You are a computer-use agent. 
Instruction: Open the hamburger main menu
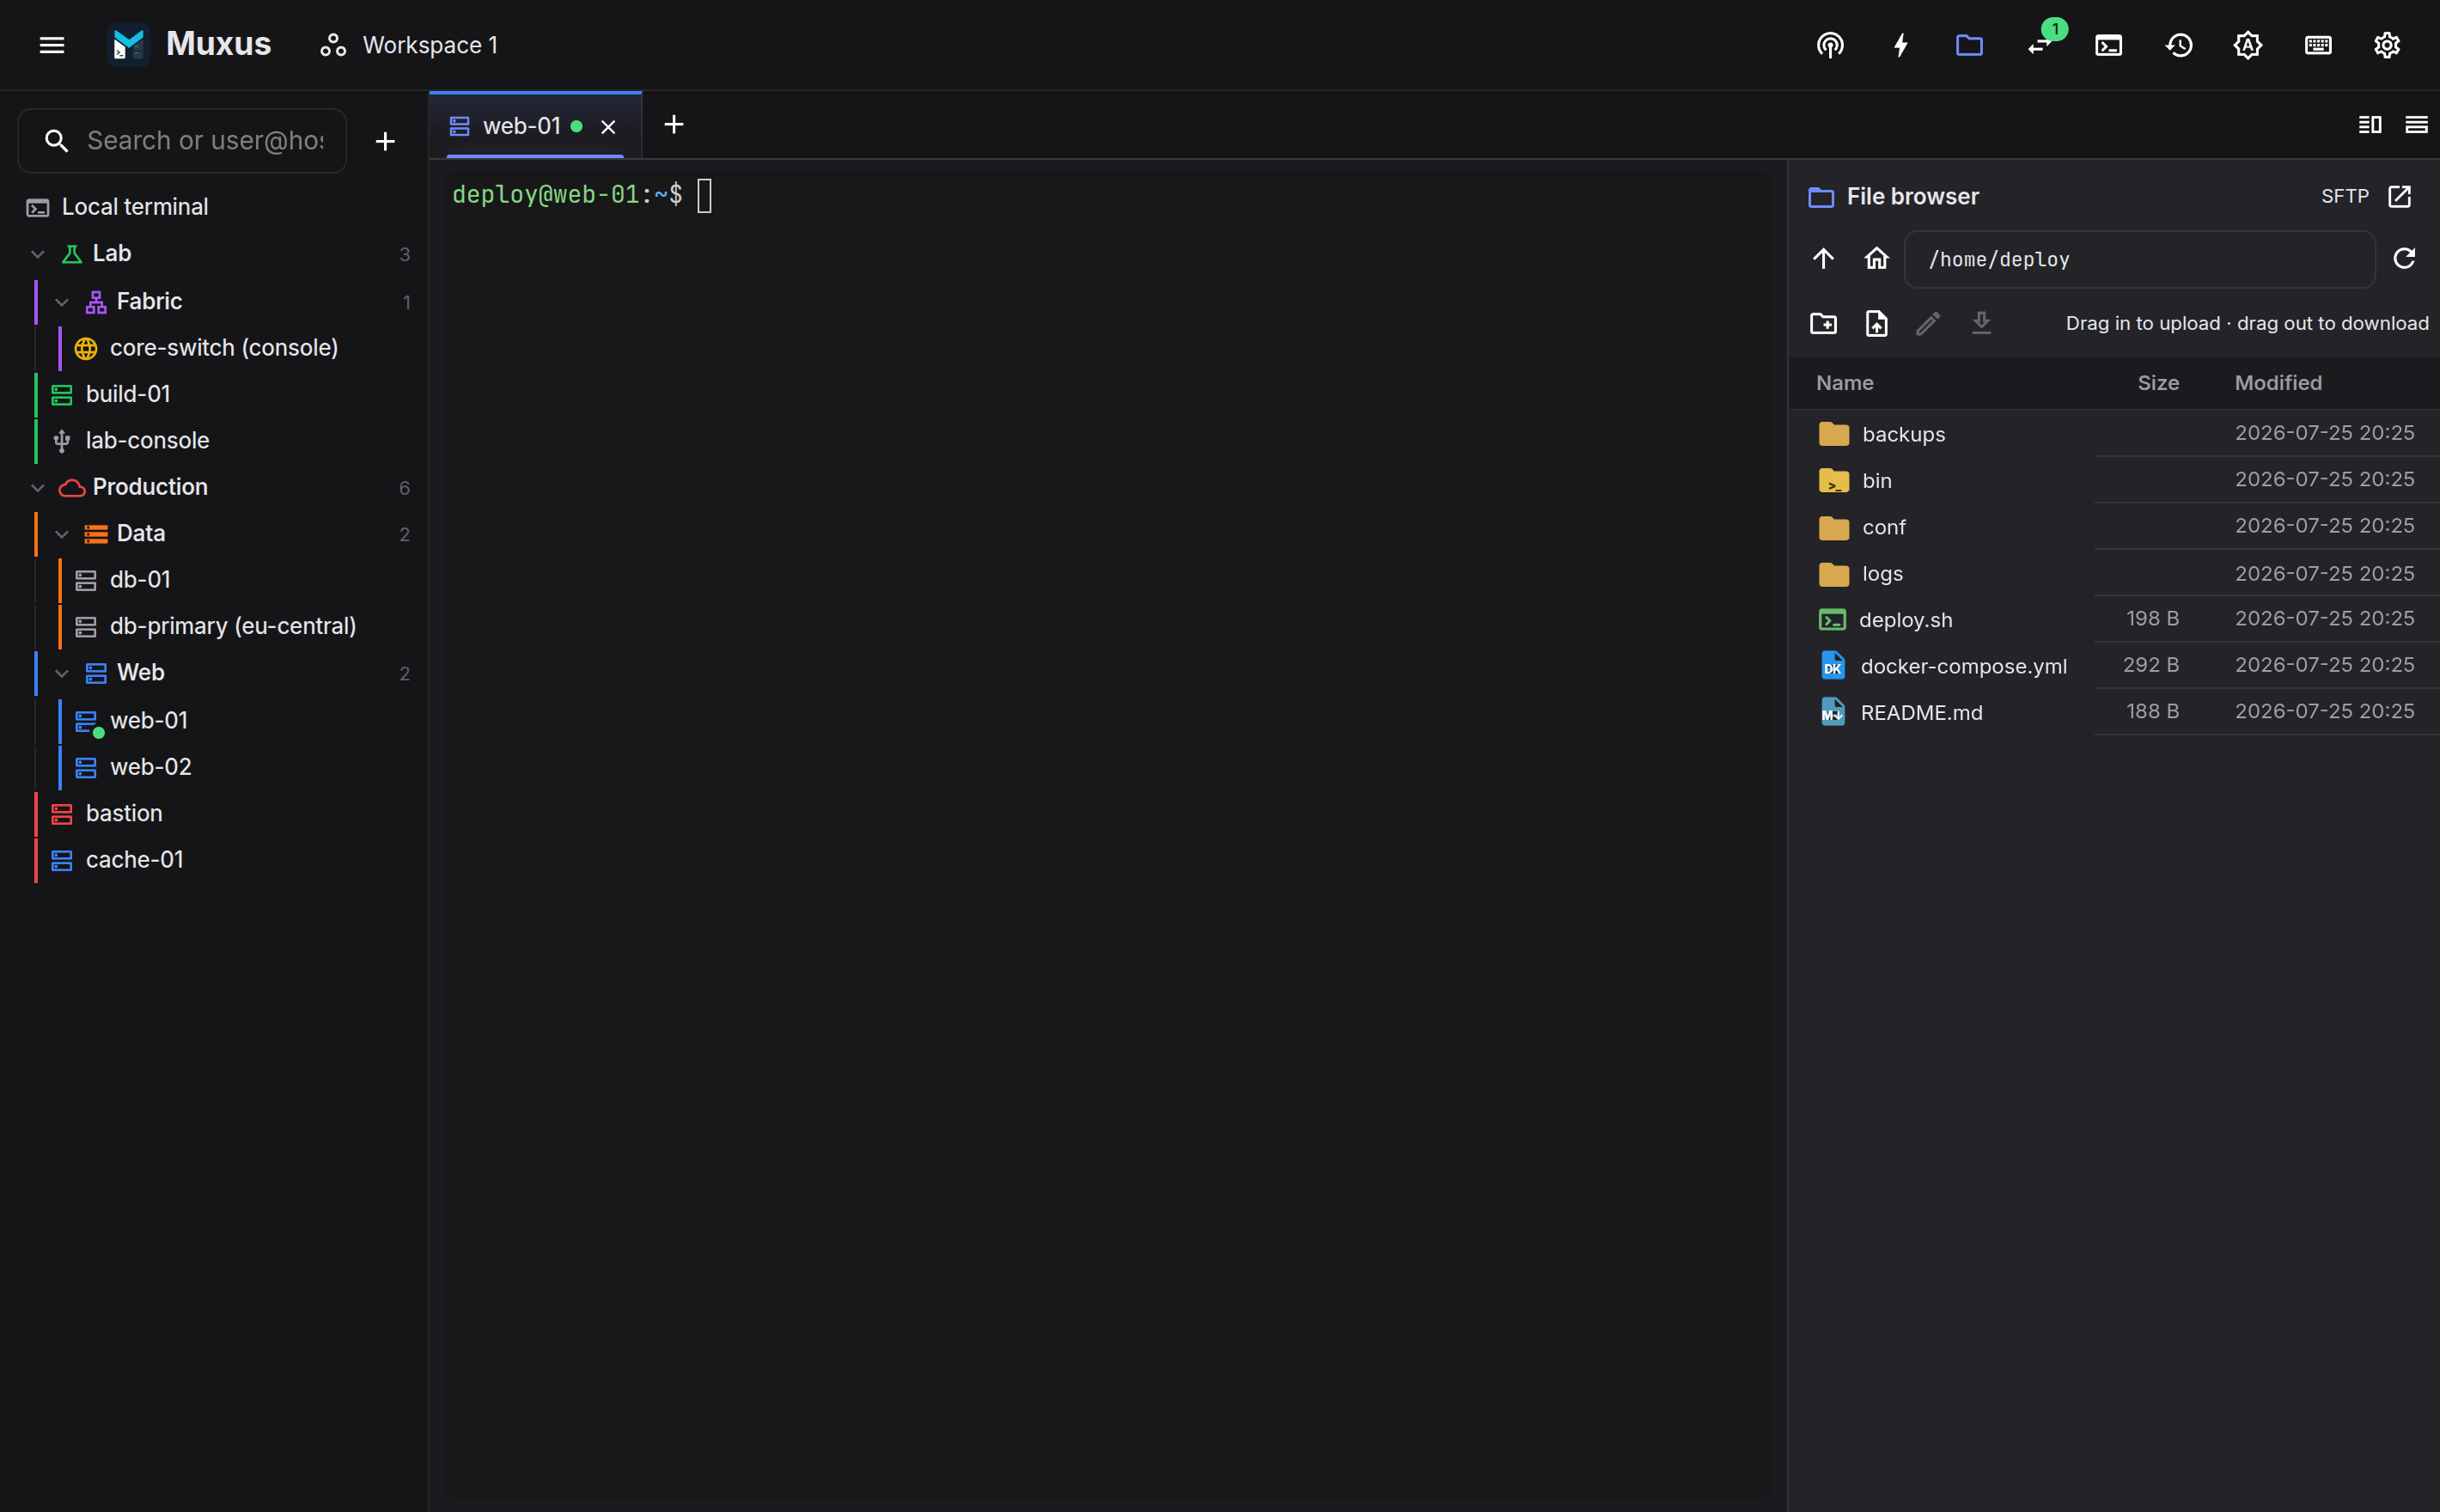pyautogui.click(x=52, y=45)
